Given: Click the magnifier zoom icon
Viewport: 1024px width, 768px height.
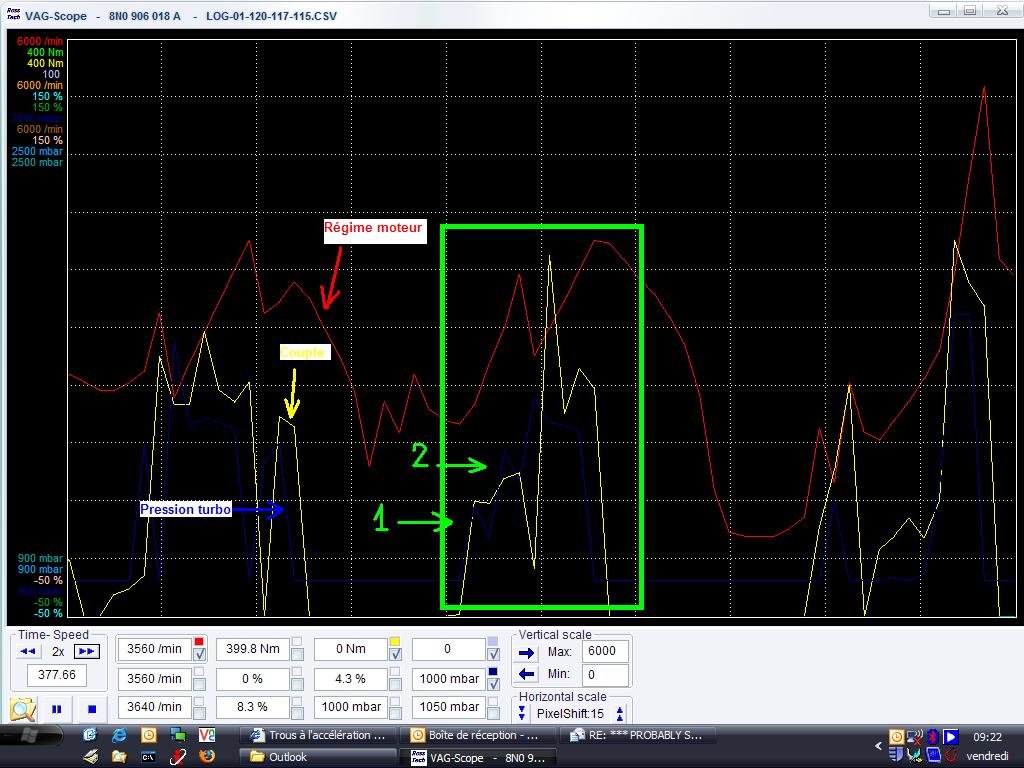Looking at the screenshot, I should point(23,709).
